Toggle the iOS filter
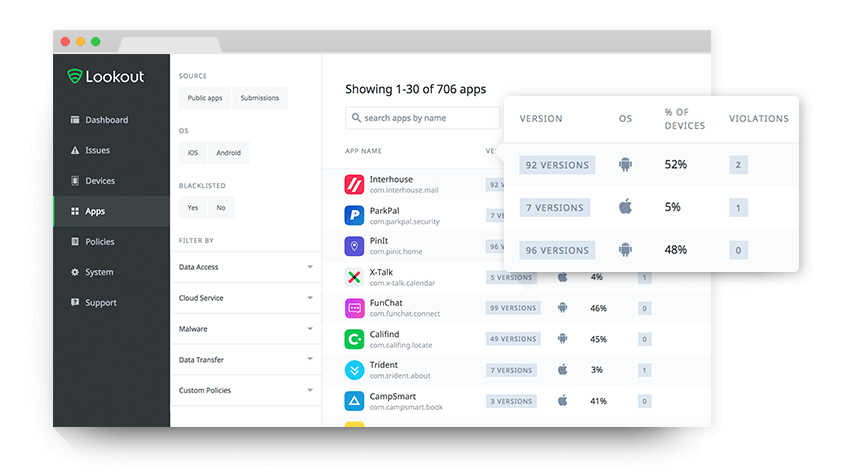Image resolution: width=844 pixels, height=474 pixels. pos(193,153)
